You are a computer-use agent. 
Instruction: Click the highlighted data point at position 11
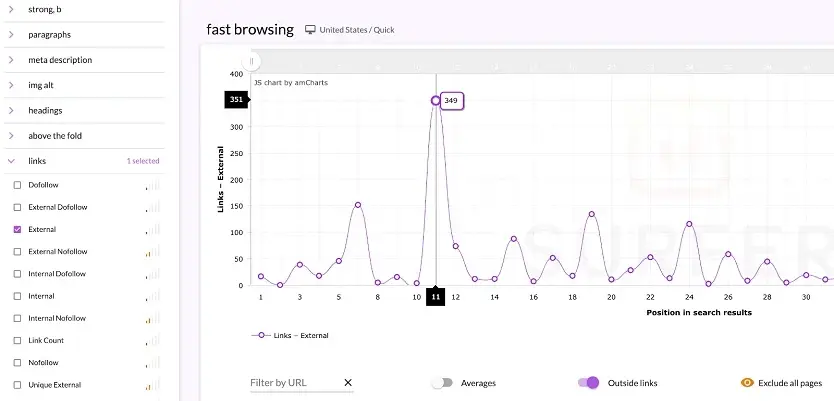[x=436, y=101]
